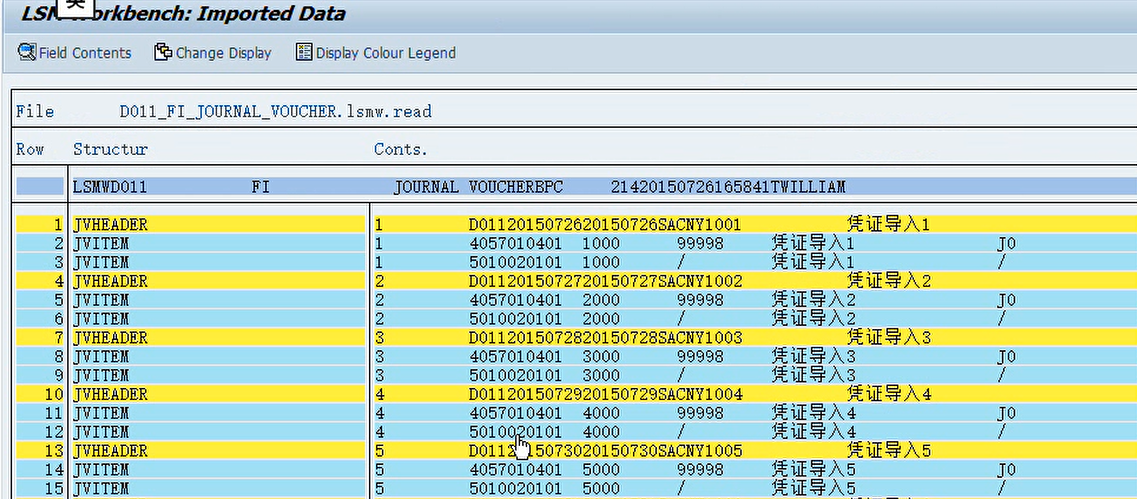1137x499 pixels.
Task: Click value 99998 in row 8
Action: 700,357
